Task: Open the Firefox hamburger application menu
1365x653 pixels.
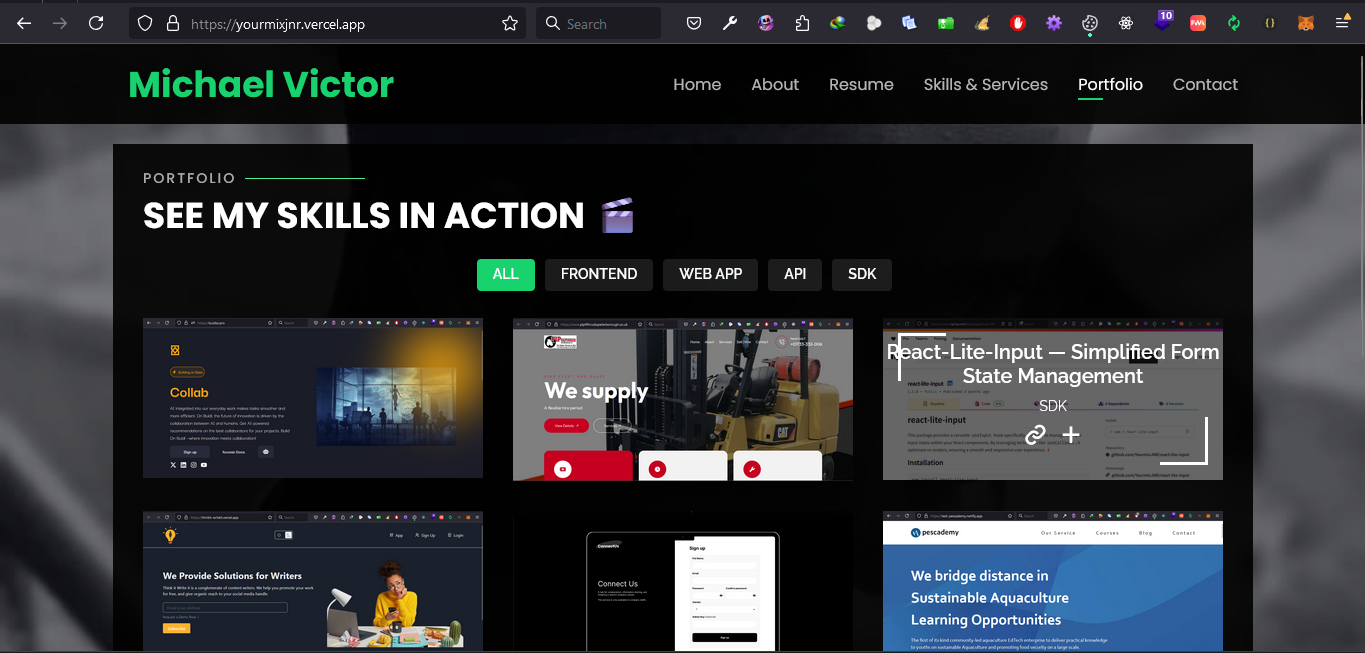Action: pyautogui.click(x=1342, y=23)
